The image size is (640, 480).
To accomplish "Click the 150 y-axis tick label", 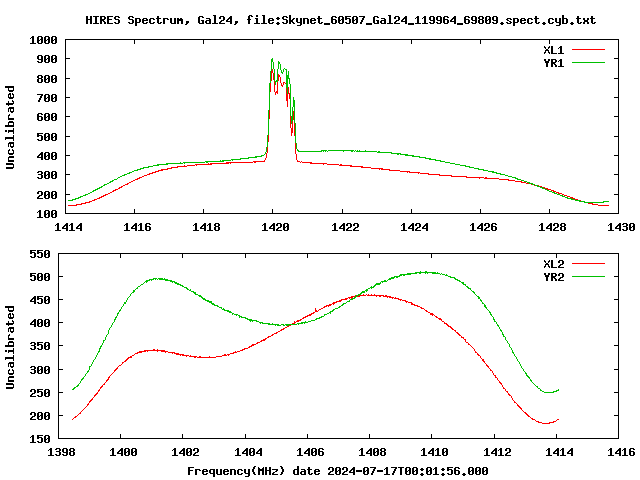I will [40, 439].
